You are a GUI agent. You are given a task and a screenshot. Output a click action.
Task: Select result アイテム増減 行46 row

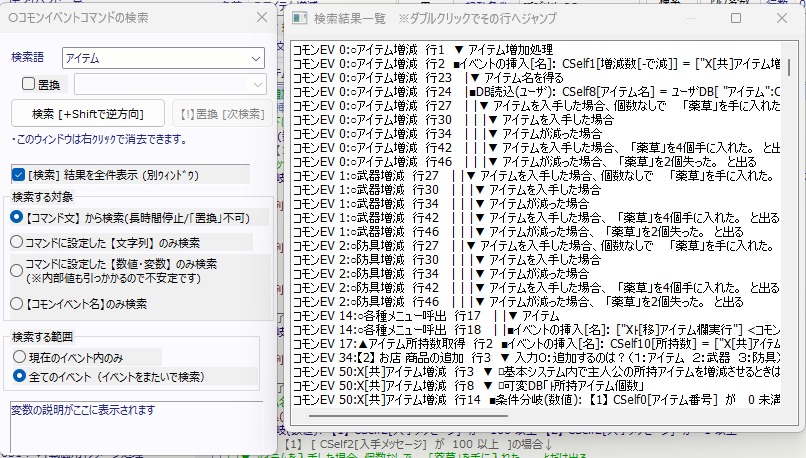click(537, 162)
